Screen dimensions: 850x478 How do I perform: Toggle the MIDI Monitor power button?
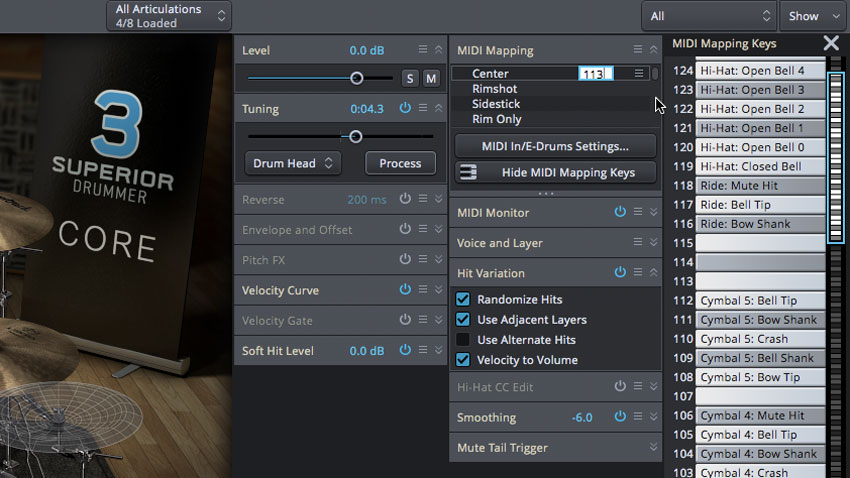pos(620,212)
